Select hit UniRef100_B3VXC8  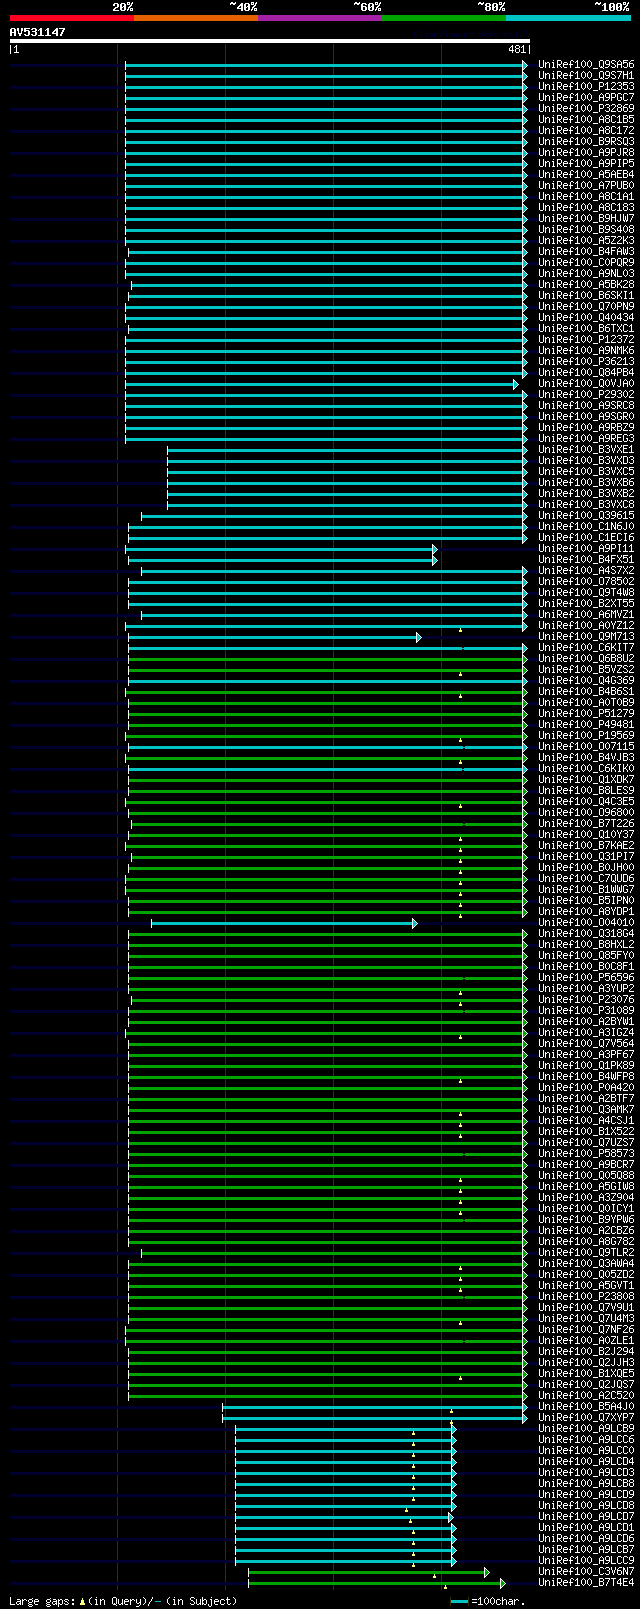pos(586,504)
